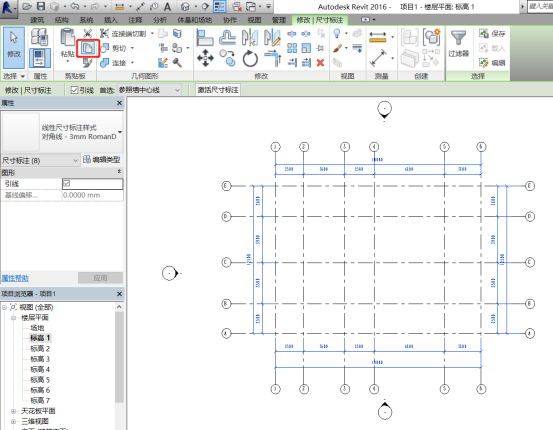Image resolution: width=553 pixels, height=430 pixels.
Task: Undo the last action in quick access toolbar
Action: click(74, 6)
